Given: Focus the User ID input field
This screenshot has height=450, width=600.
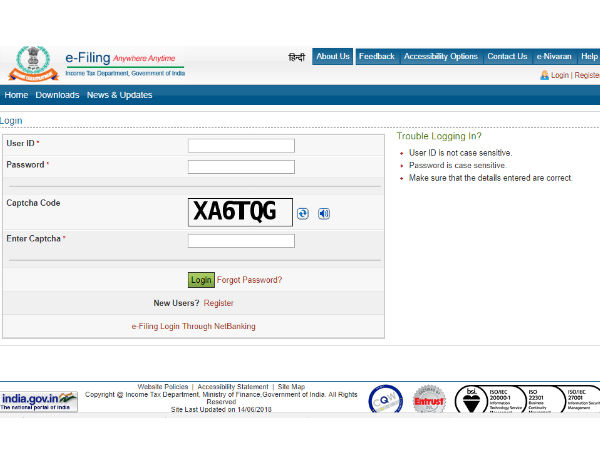Looking at the screenshot, I should pos(241,145).
